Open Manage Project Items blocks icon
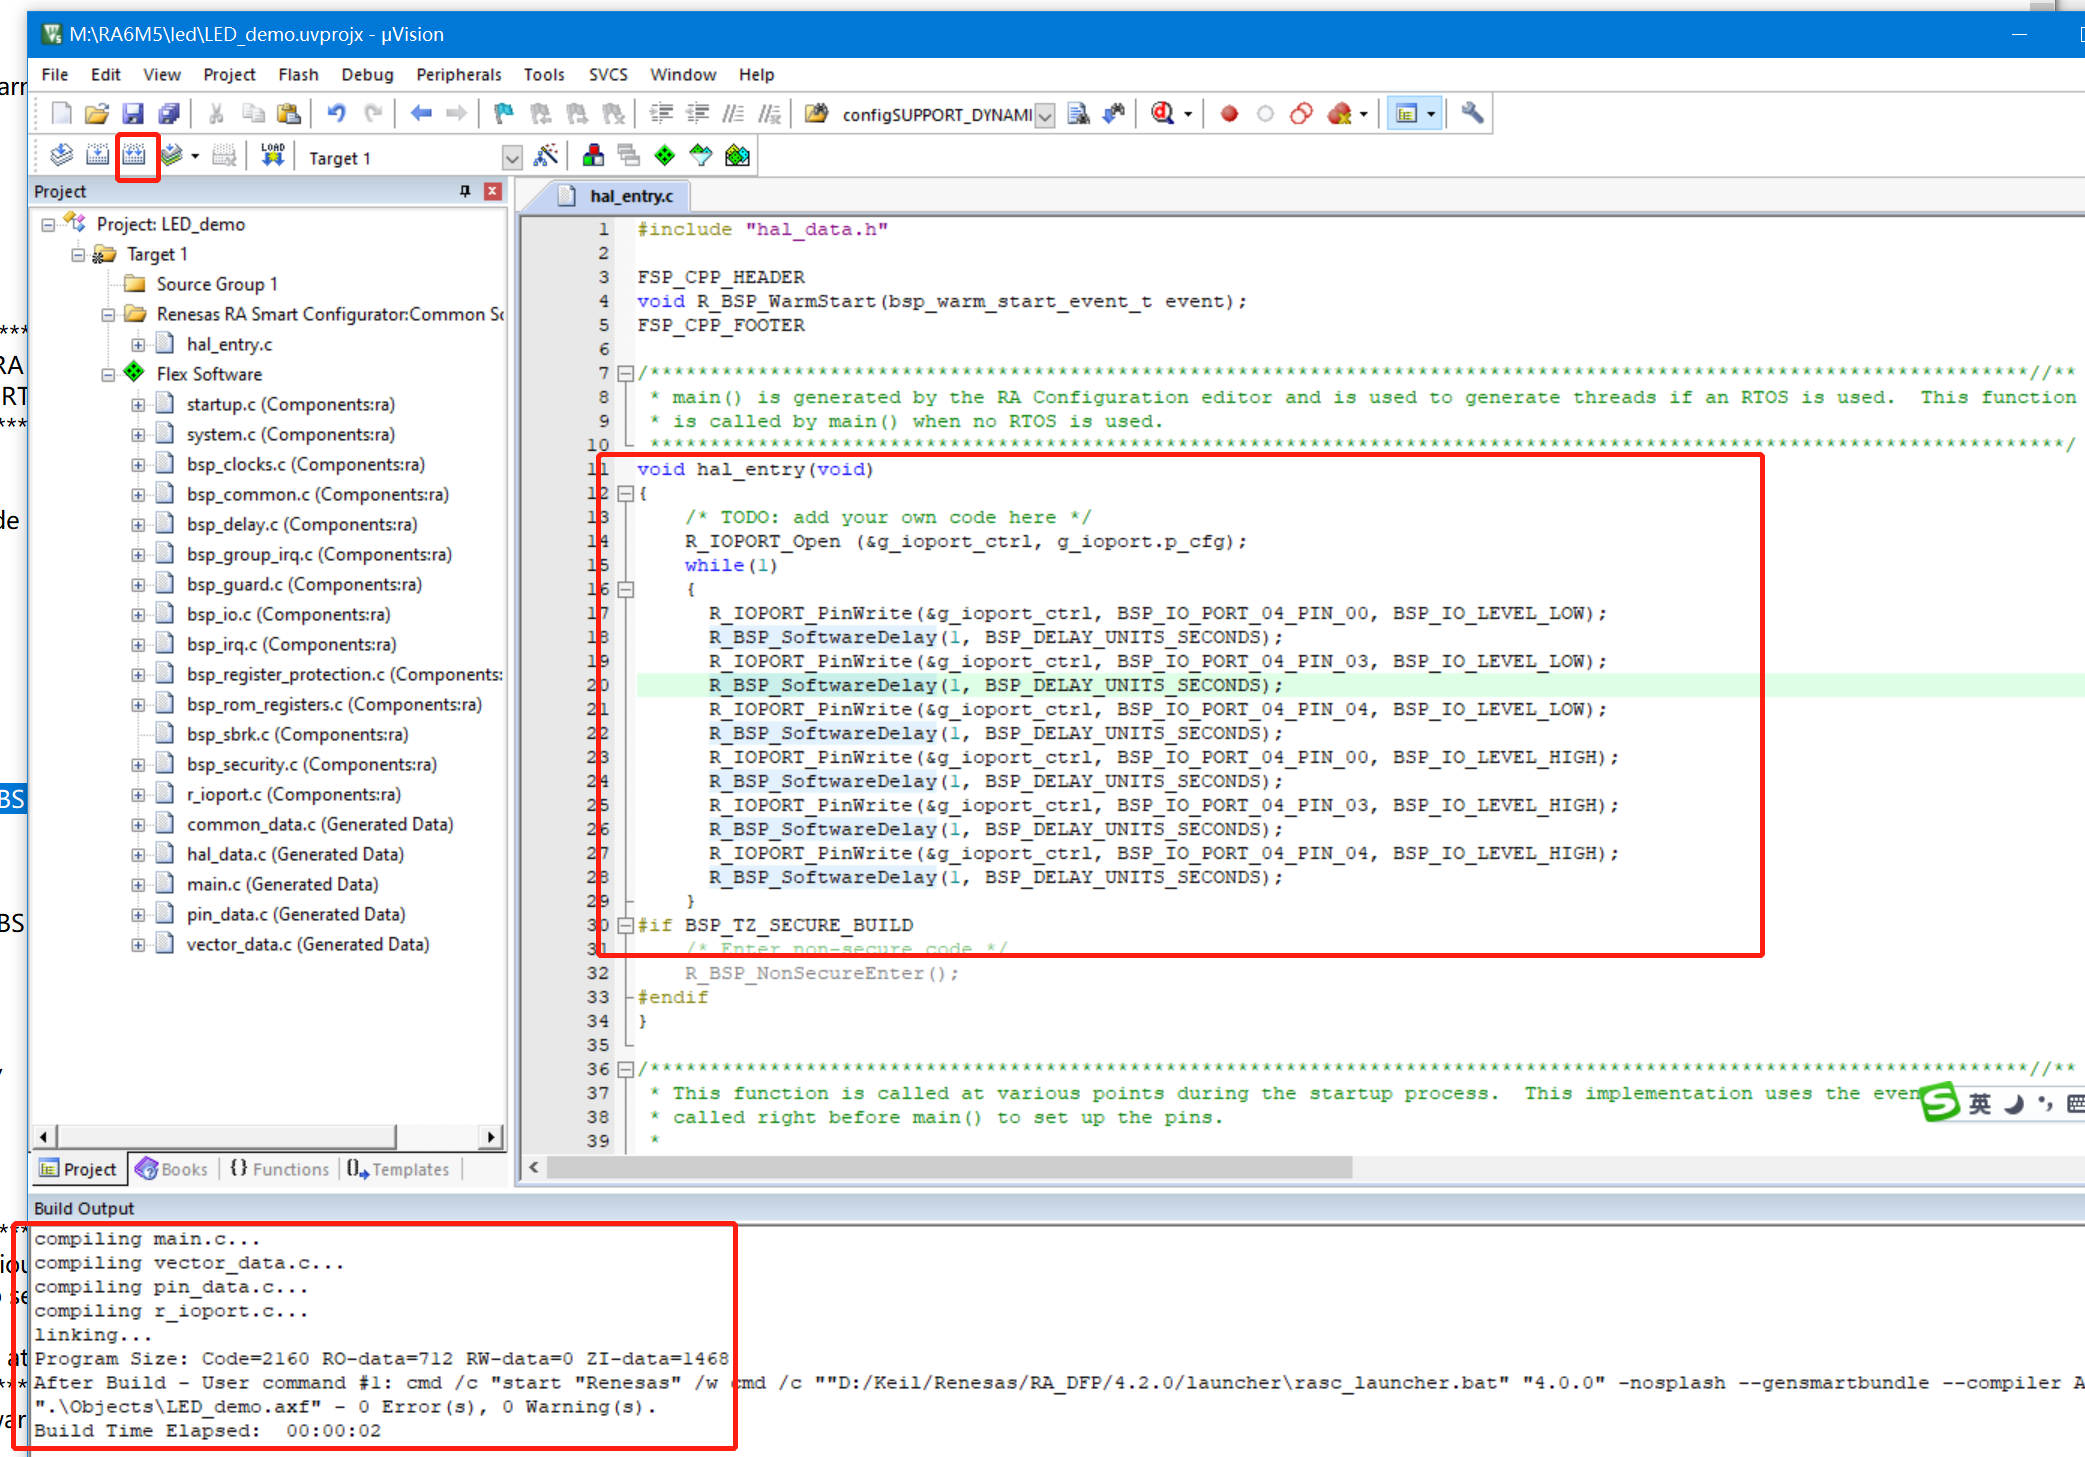This screenshot has height=1457, width=2085. click(593, 155)
